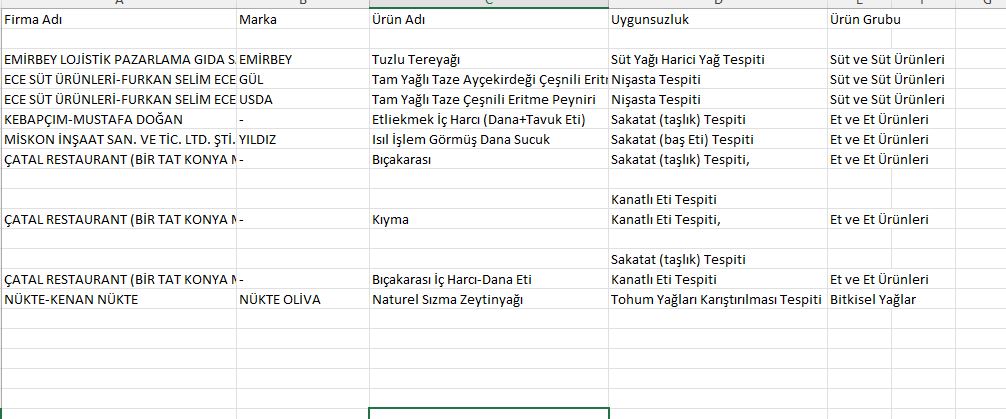Click 'Nişasta Tespiti' in the USDA row

pos(718,99)
